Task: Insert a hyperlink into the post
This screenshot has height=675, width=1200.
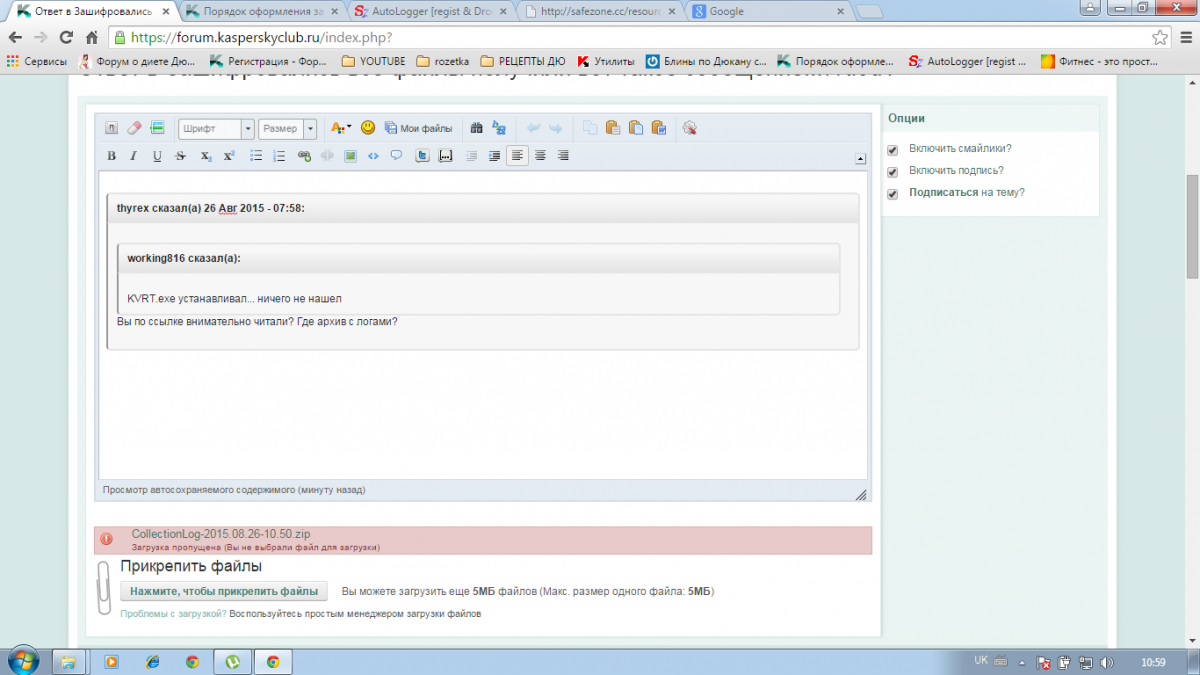Action: pyautogui.click(x=304, y=156)
